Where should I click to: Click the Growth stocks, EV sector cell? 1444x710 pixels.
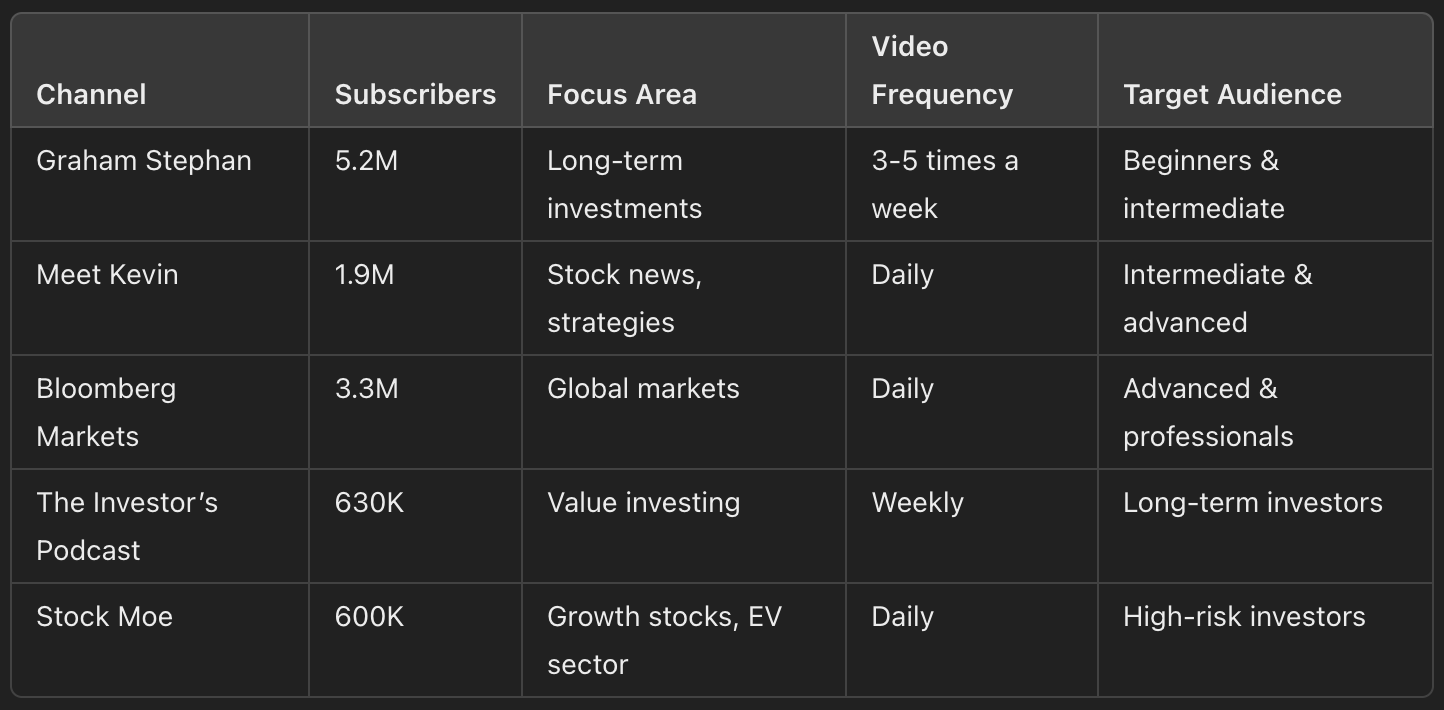pyautogui.click(x=664, y=640)
